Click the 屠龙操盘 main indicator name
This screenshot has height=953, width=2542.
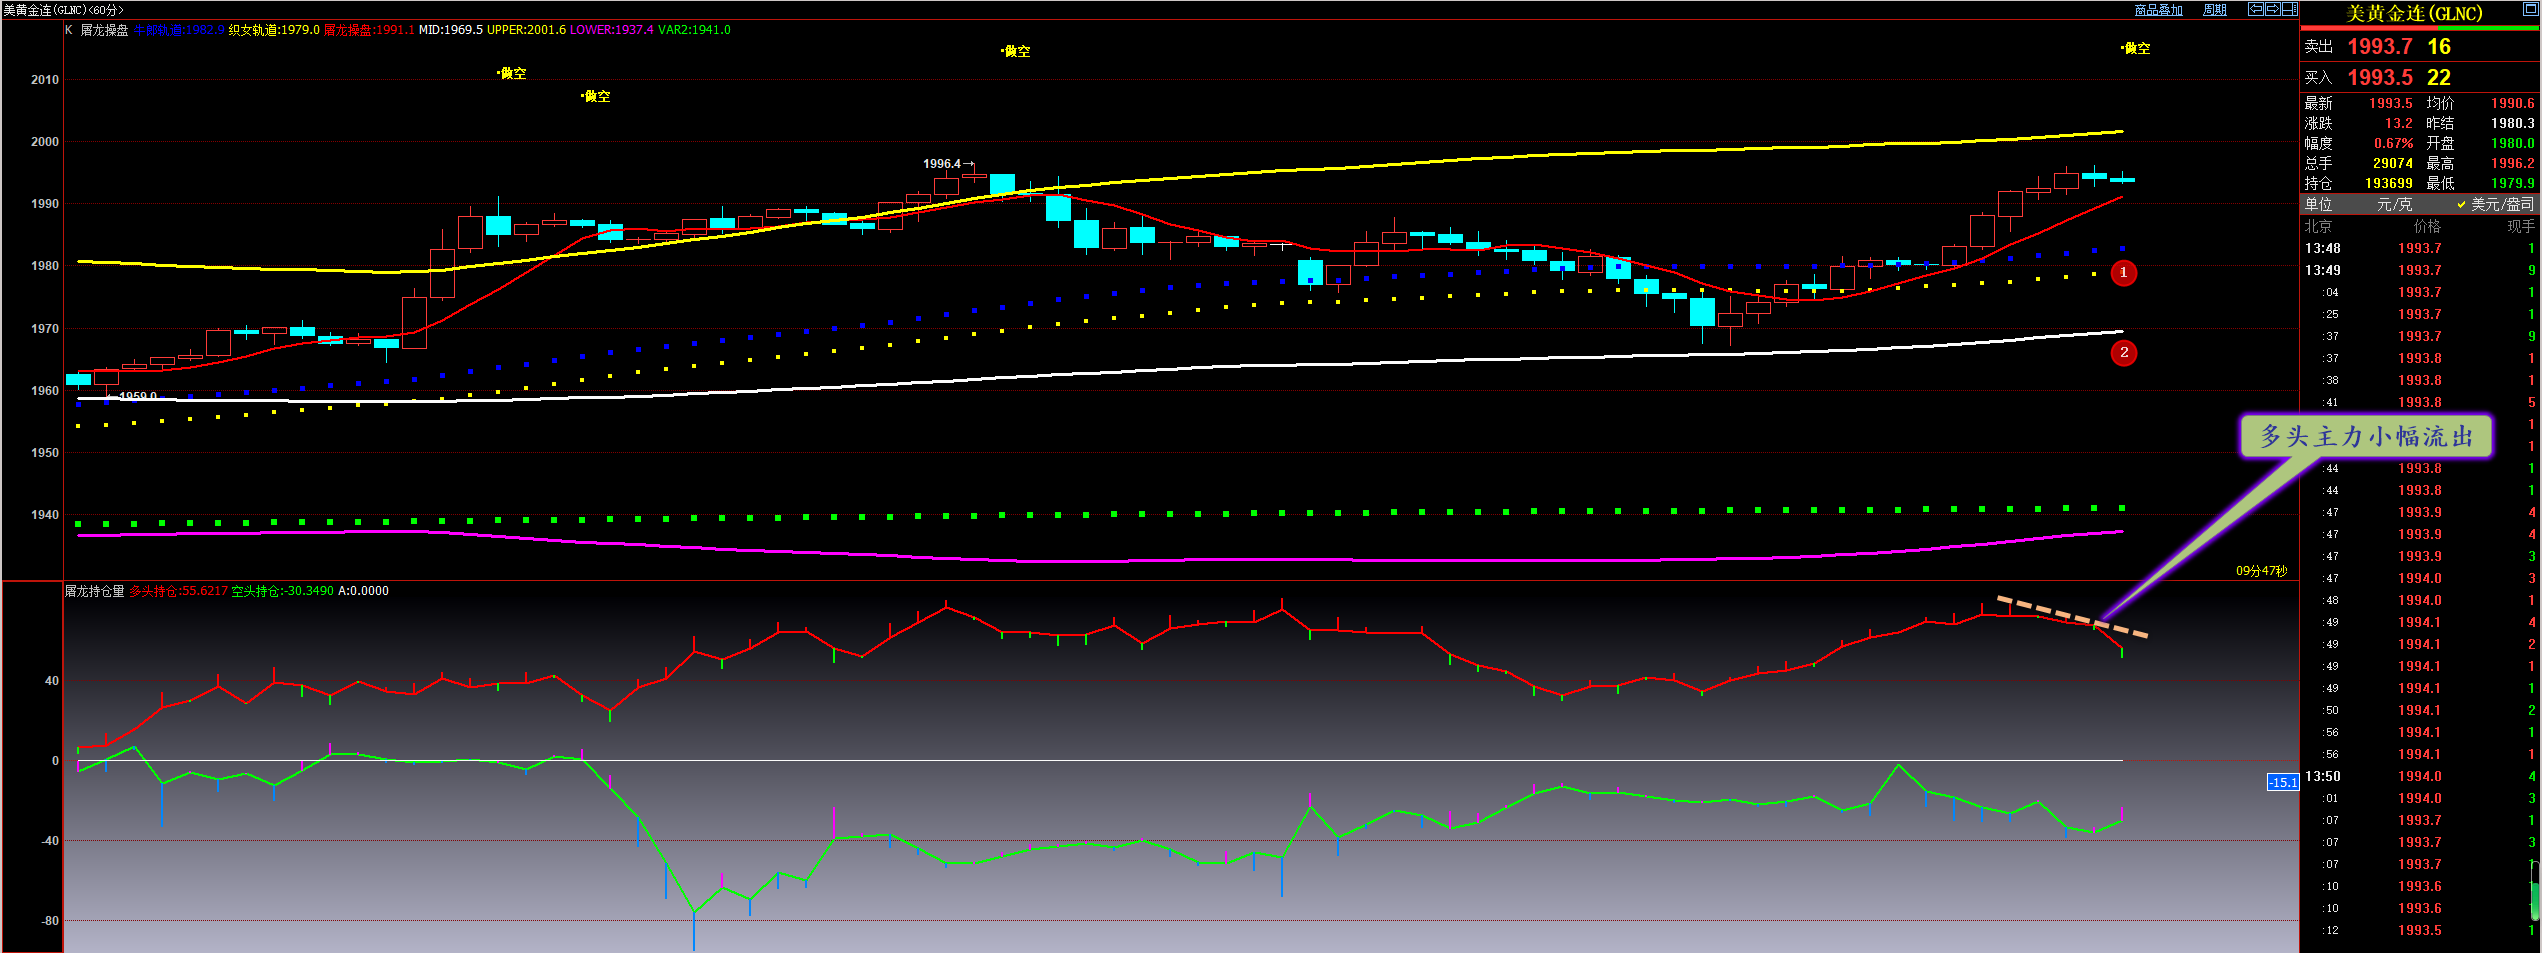pyautogui.click(x=104, y=30)
